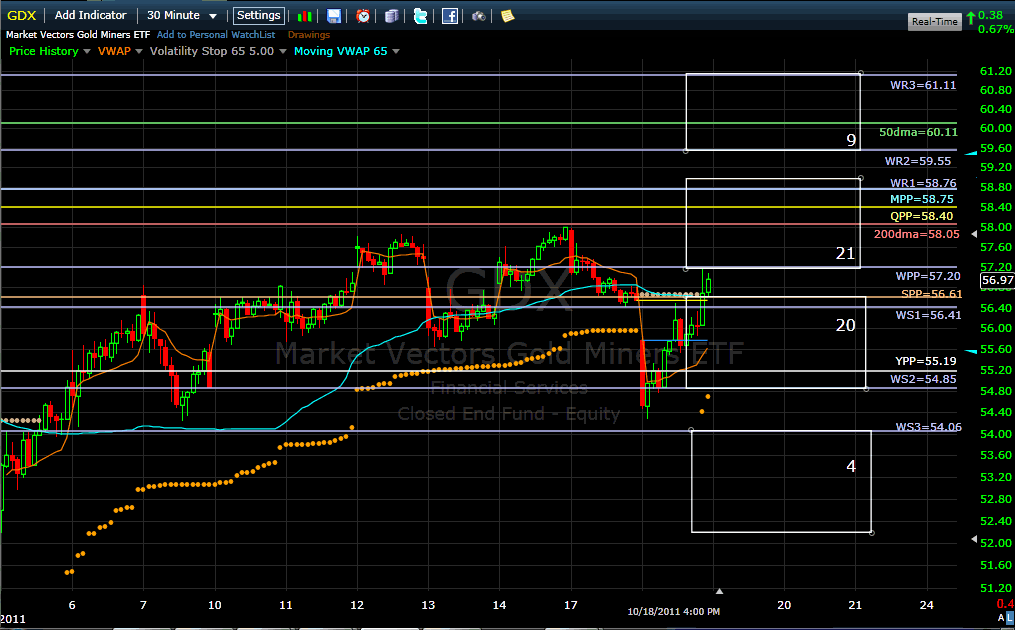Click the 10/18/2011 4:00 PM timestamp

[673, 612]
